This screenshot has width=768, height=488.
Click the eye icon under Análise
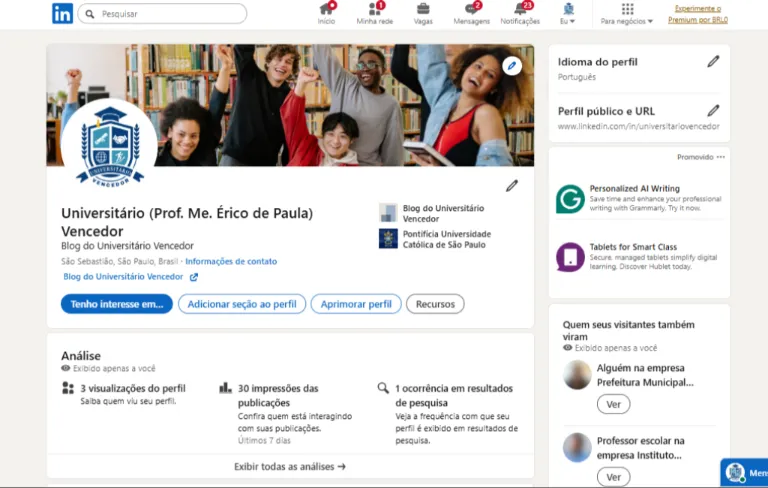(x=66, y=368)
